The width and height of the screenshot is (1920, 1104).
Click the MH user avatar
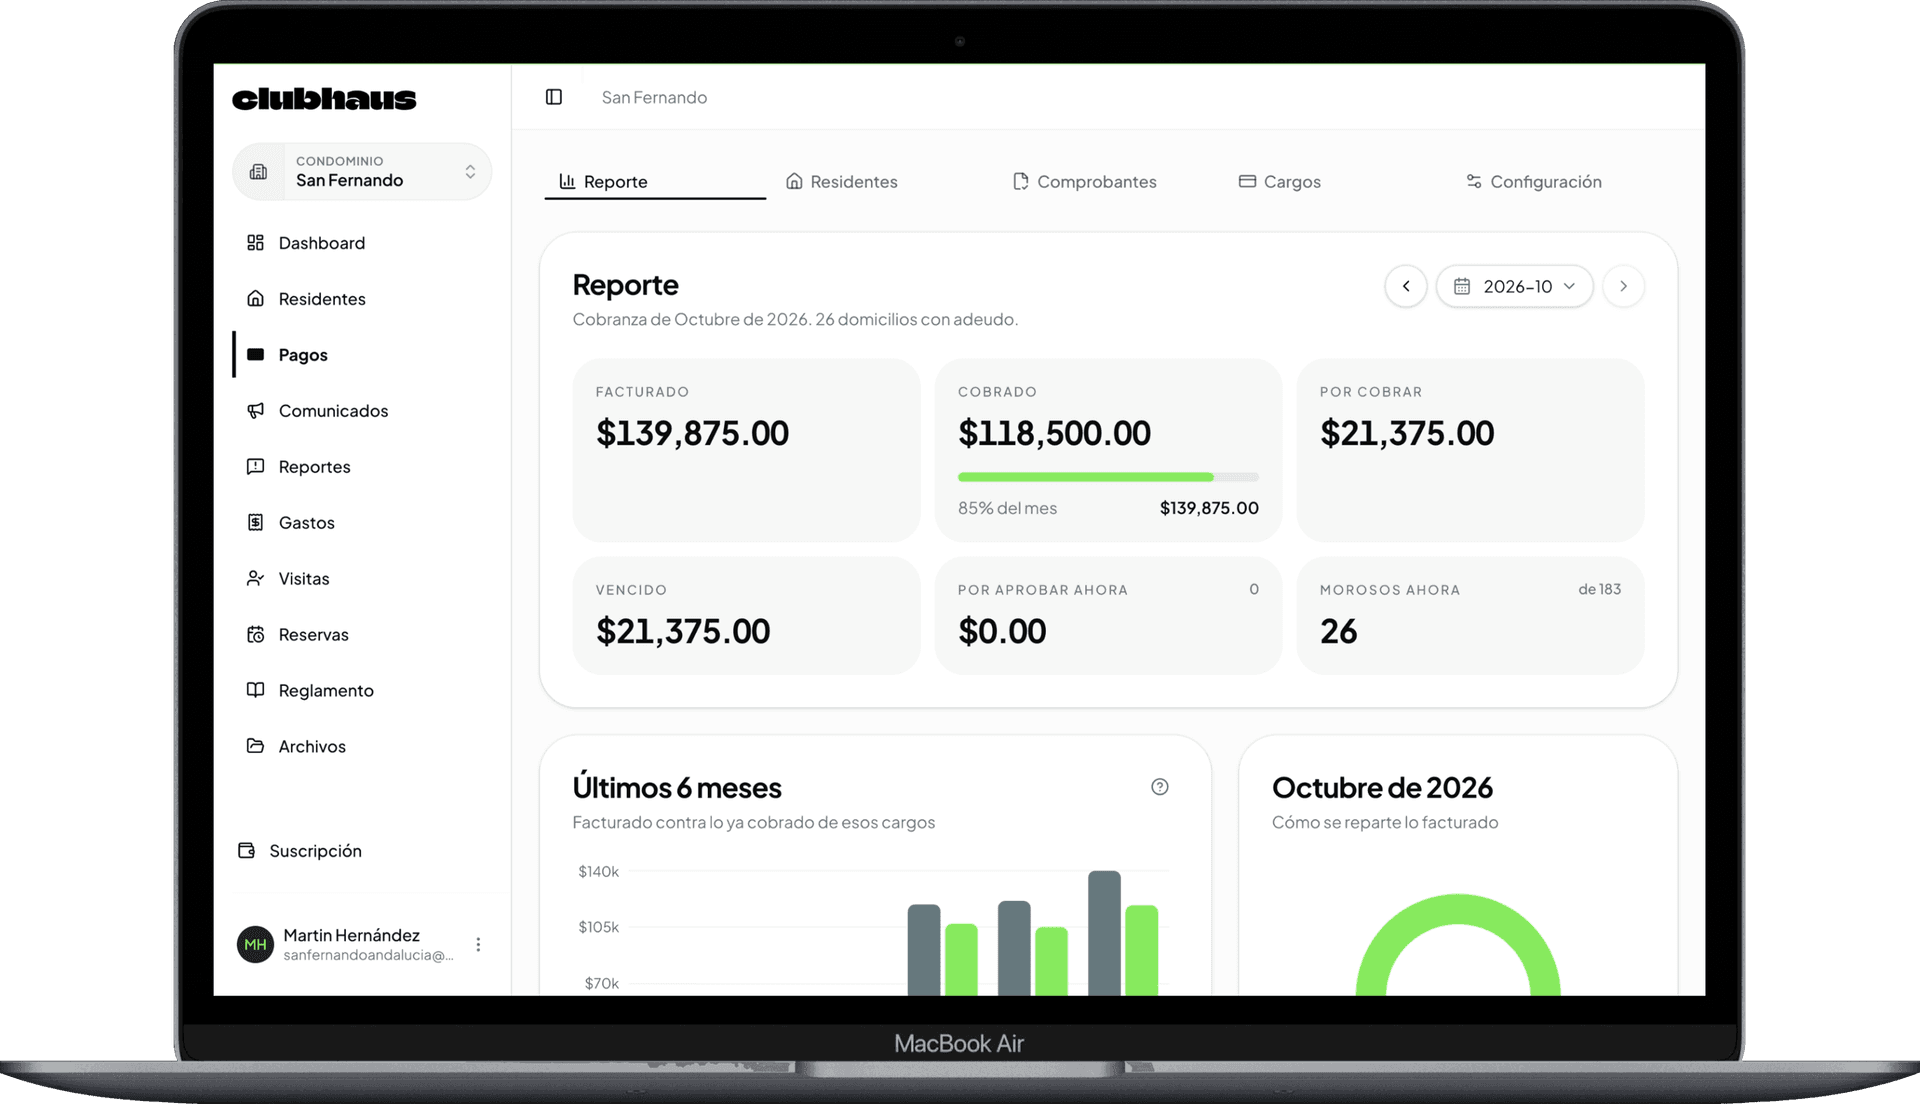click(x=255, y=945)
